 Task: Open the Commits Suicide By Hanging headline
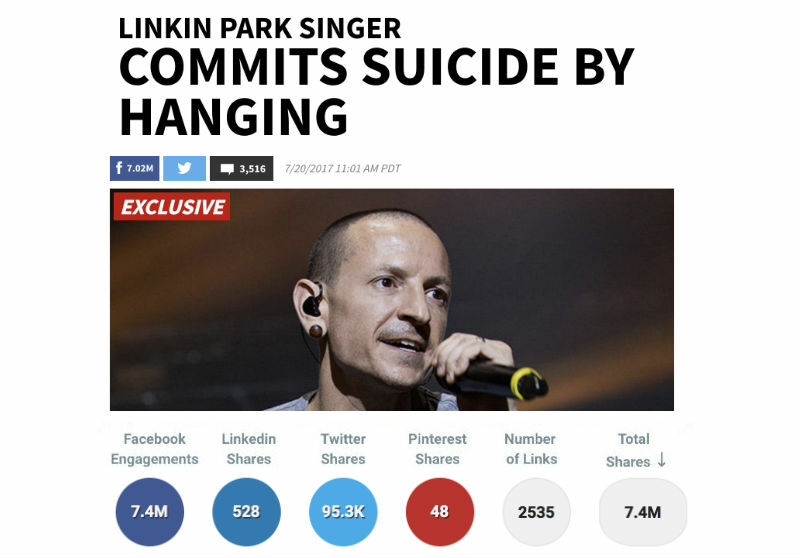377,91
